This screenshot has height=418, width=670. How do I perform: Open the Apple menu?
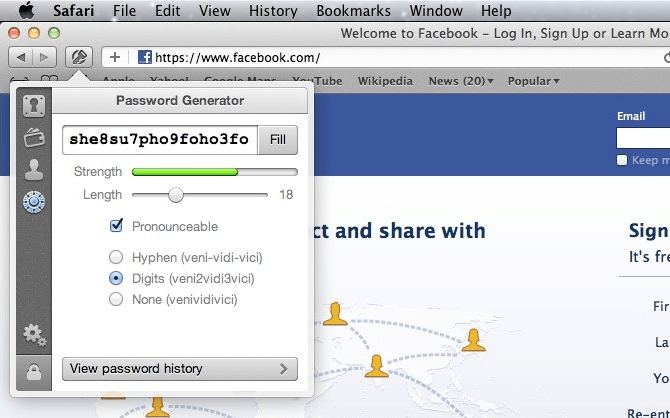tap(26, 10)
